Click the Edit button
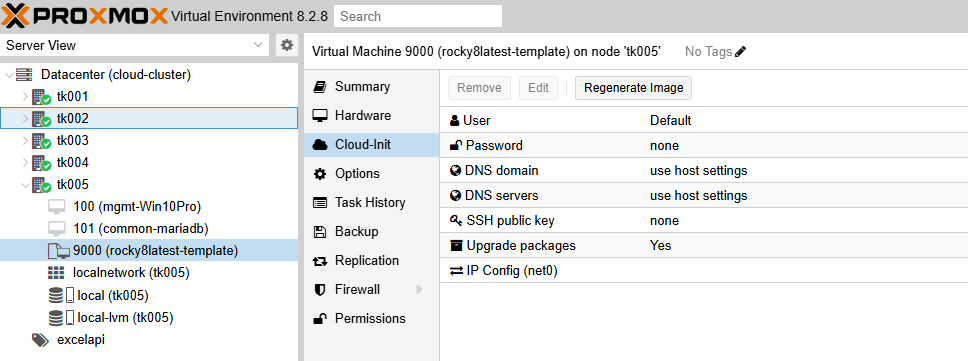968x361 pixels. pos(538,88)
